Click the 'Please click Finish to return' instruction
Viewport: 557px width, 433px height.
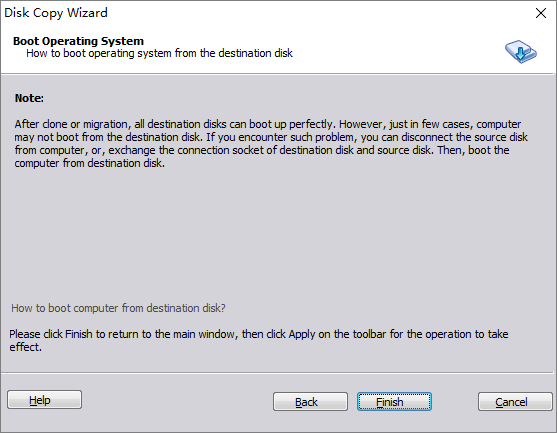click(x=259, y=334)
